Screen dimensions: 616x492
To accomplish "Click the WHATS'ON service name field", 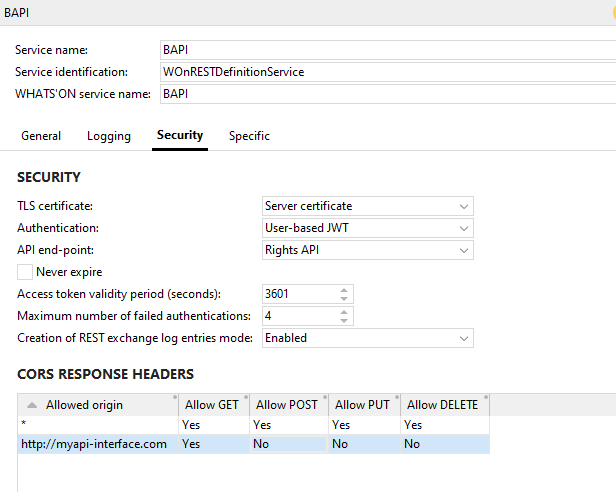I will pos(386,94).
